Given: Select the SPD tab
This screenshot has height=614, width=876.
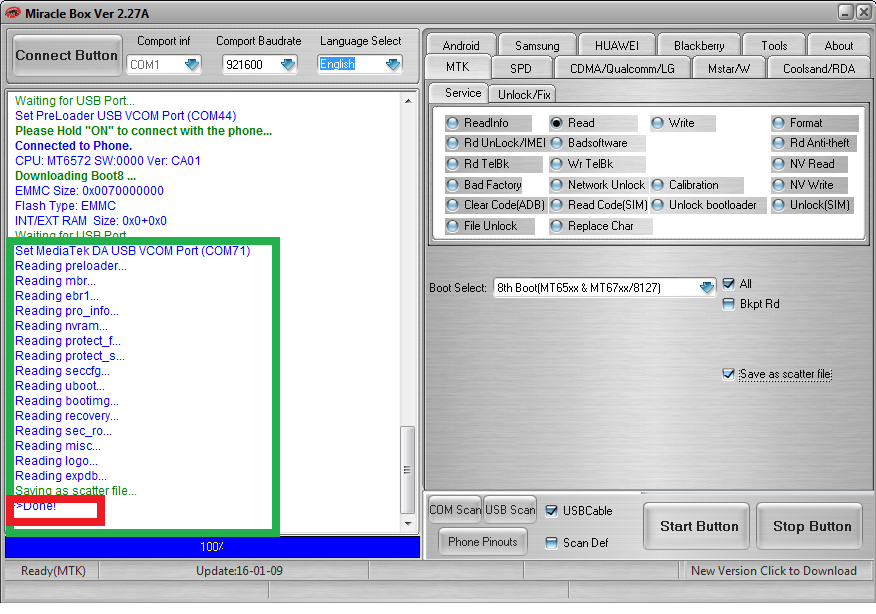Looking at the screenshot, I should pyautogui.click(x=521, y=68).
